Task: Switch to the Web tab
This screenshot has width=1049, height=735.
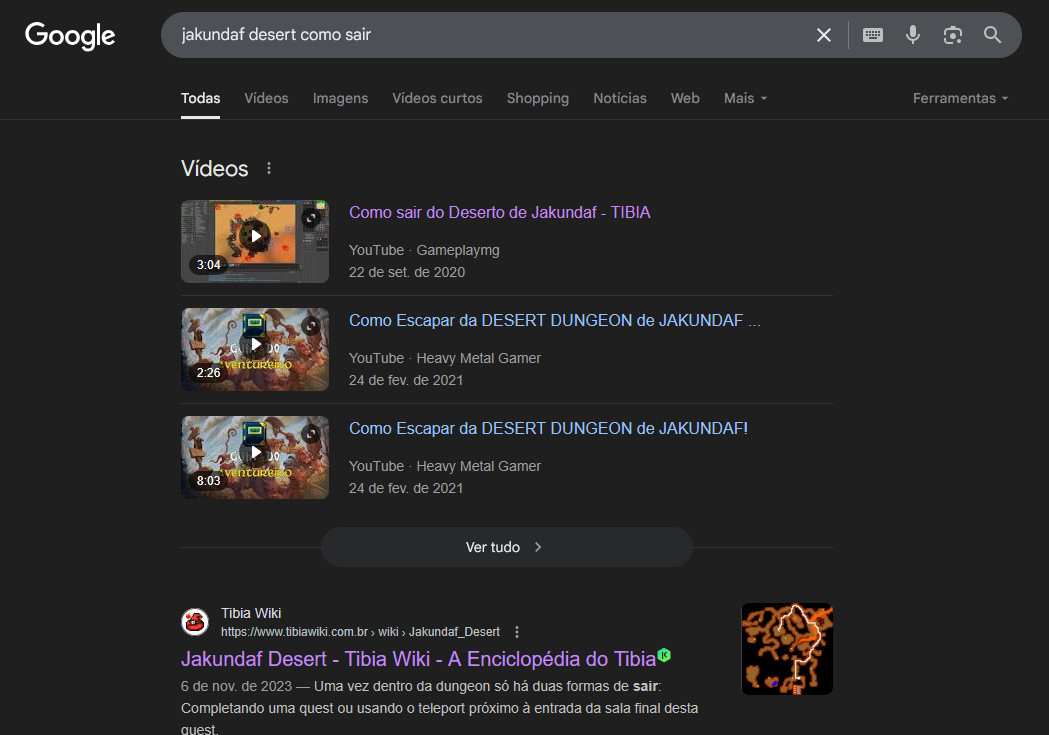Action: 685,98
